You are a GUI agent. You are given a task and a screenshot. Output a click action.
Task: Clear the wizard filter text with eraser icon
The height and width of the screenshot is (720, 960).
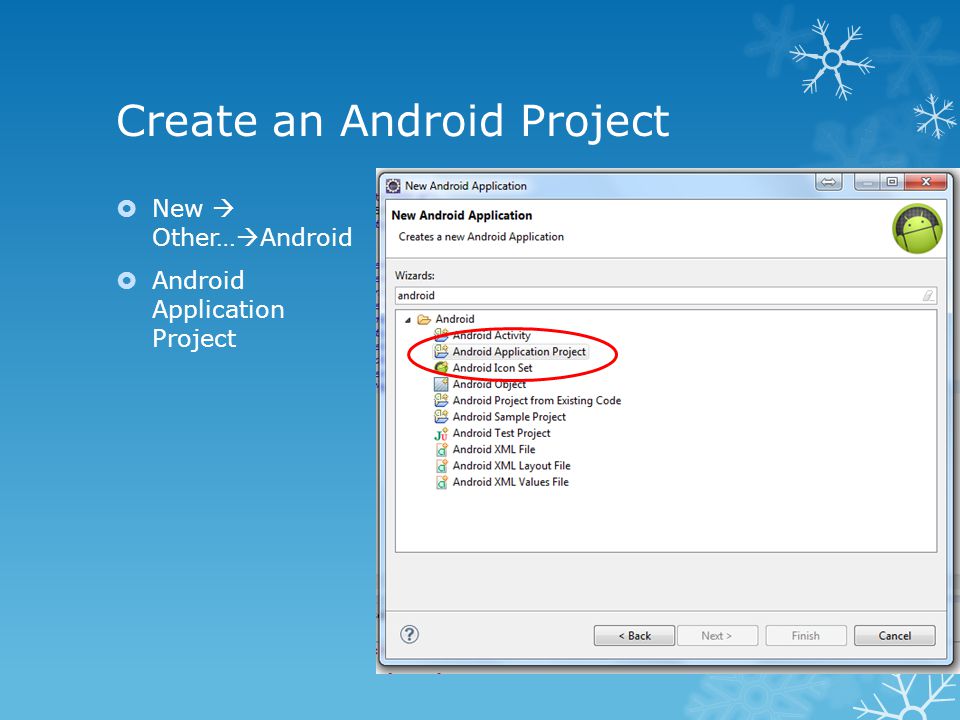pyautogui.click(x=928, y=296)
